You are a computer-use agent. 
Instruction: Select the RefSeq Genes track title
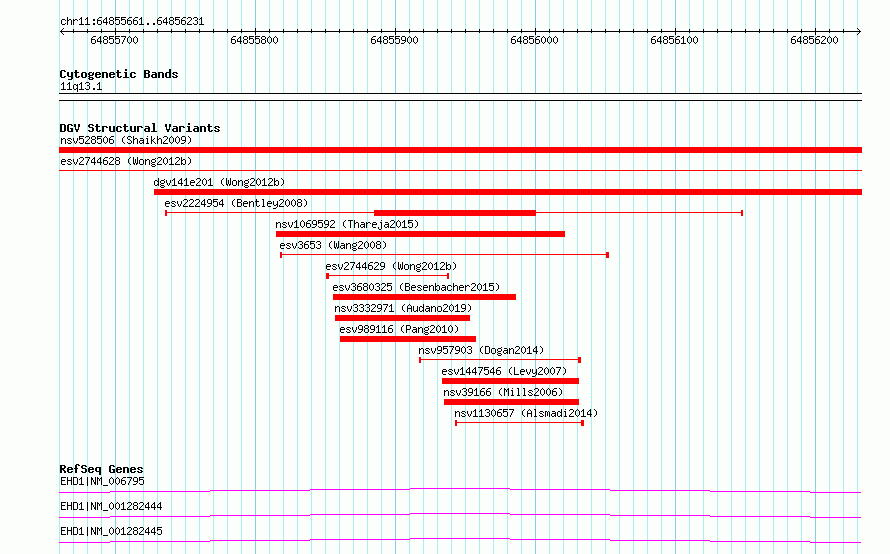coord(102,469)
